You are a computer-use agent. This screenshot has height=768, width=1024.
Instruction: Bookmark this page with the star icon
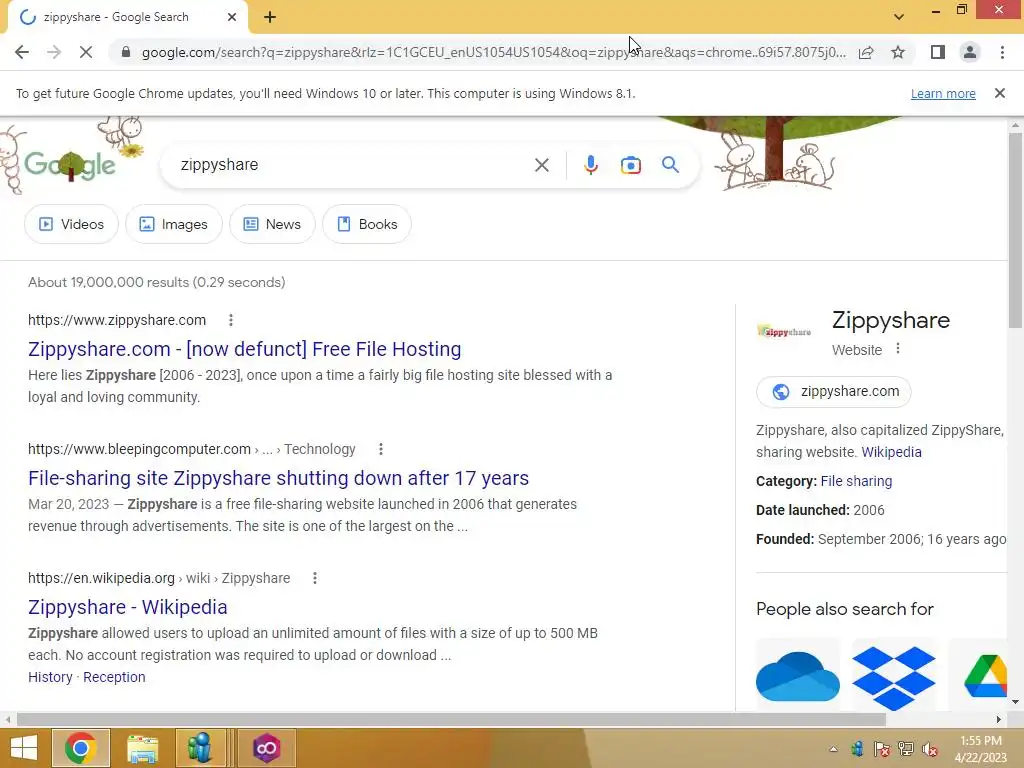click(898, 52)
